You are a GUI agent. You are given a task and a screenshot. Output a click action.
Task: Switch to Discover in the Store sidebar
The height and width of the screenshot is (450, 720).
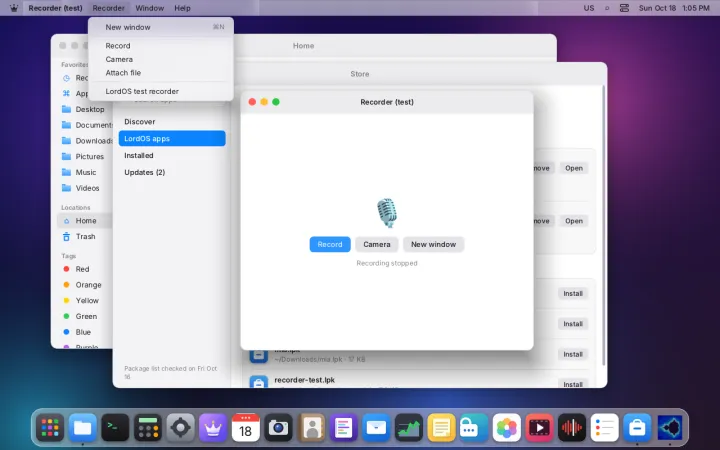[172, 122]
